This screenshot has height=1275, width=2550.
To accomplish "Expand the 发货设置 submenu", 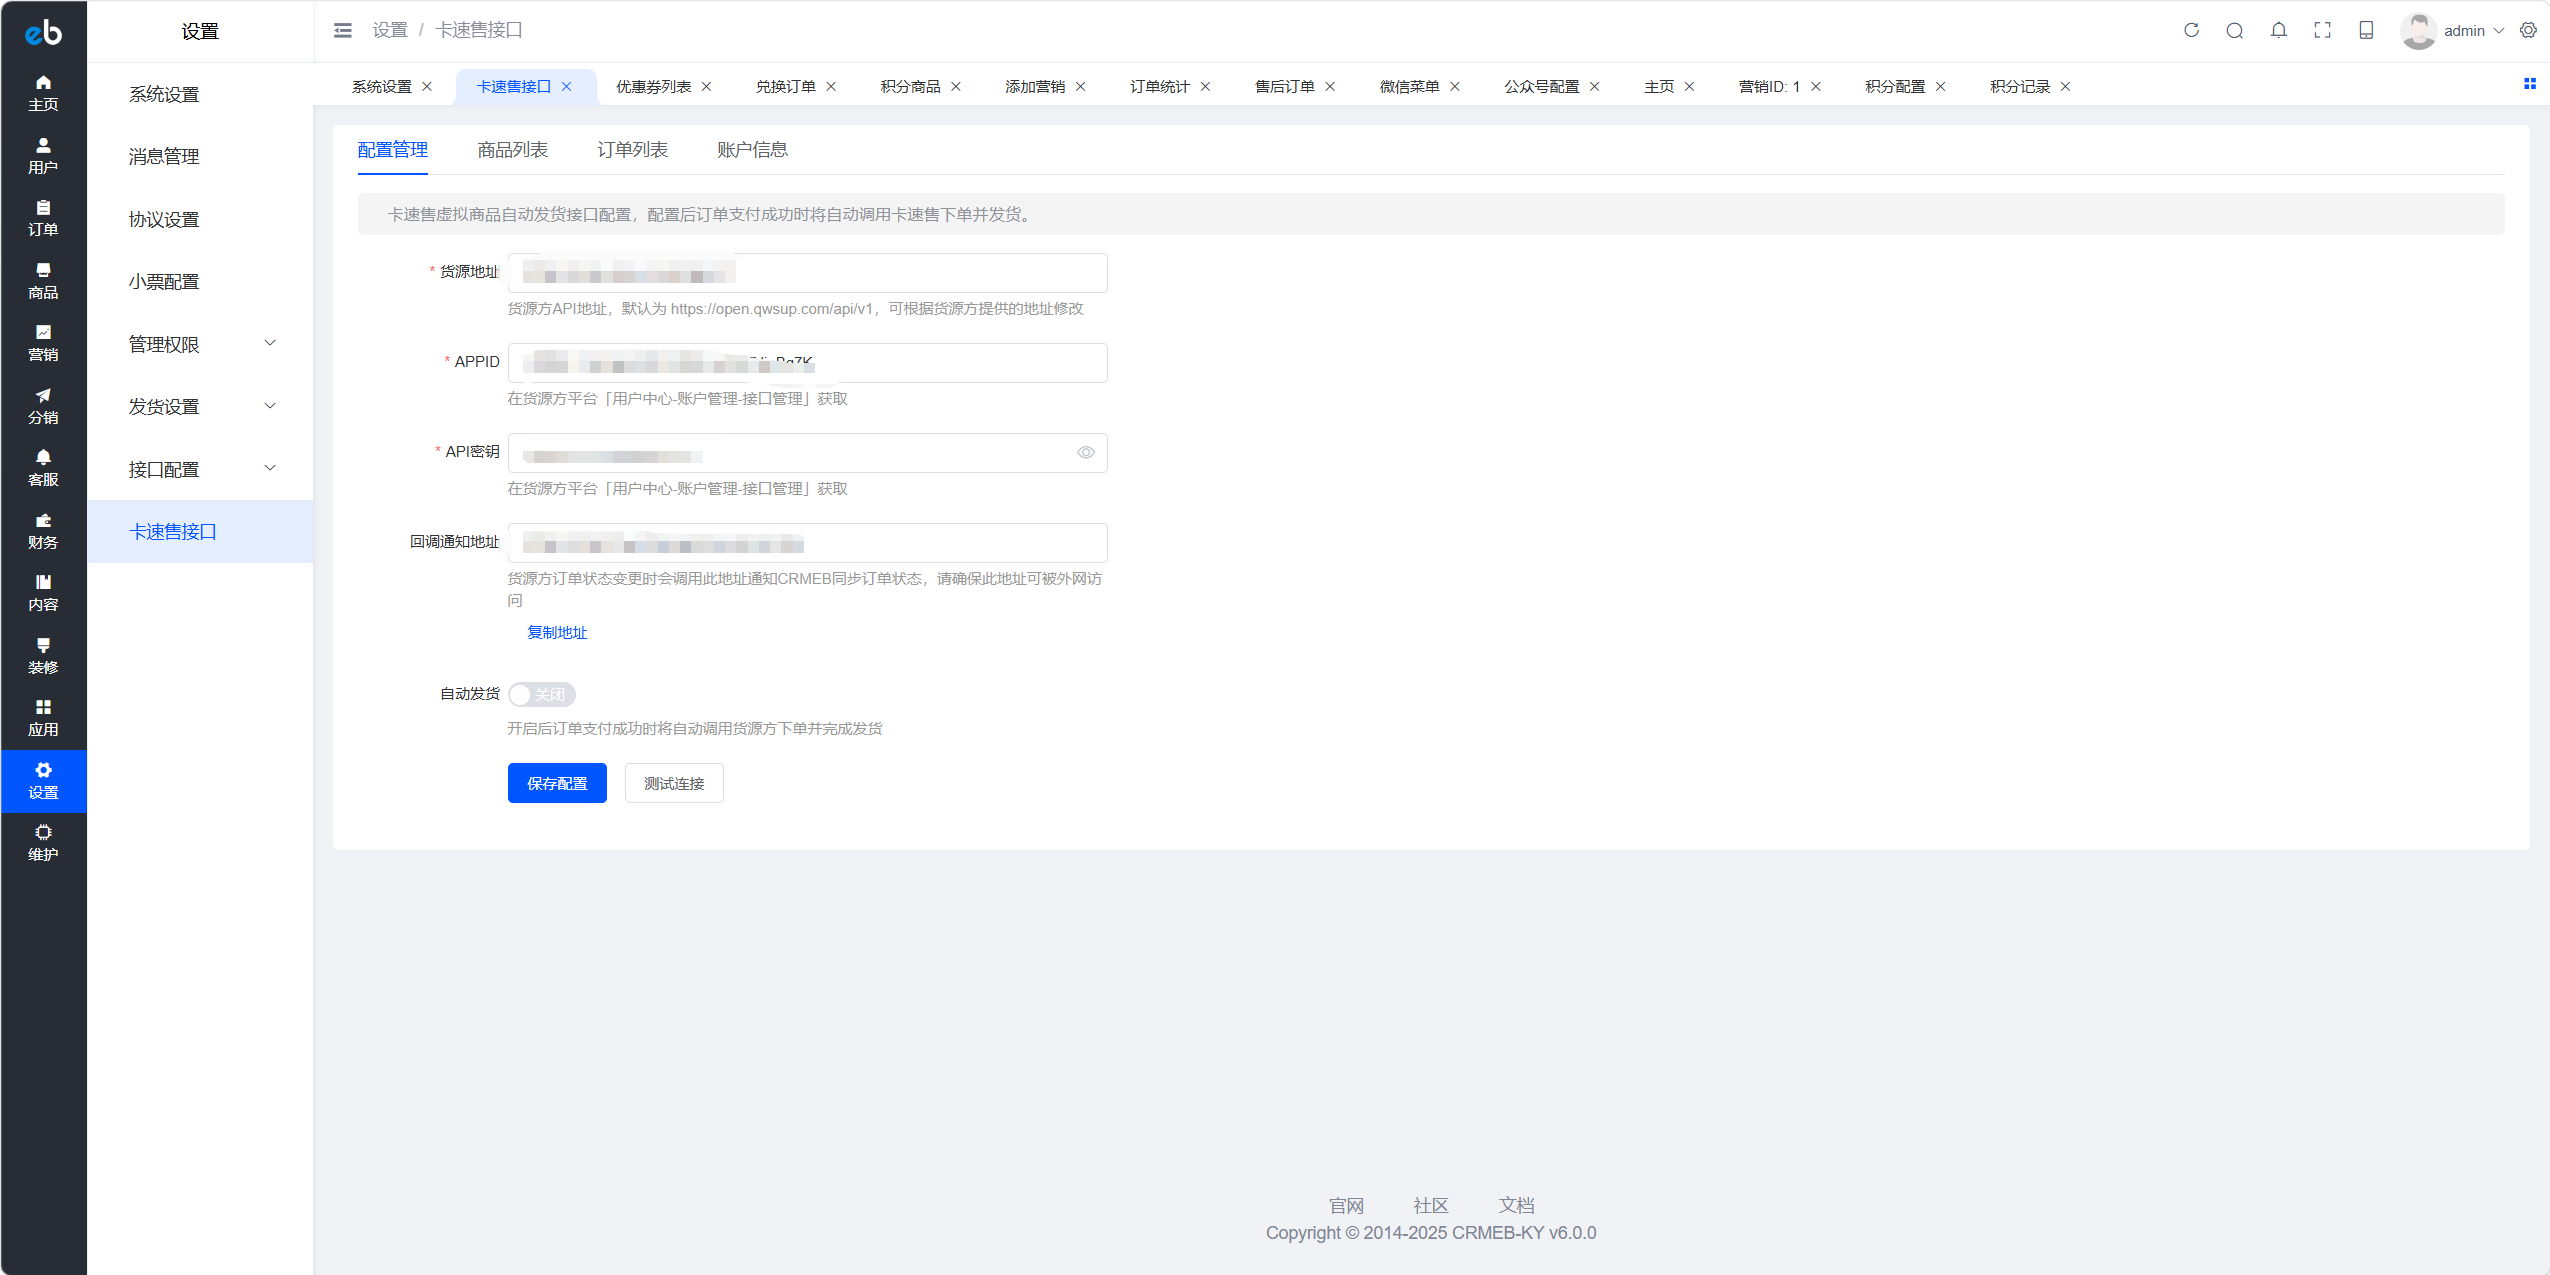I will [200, 406].
